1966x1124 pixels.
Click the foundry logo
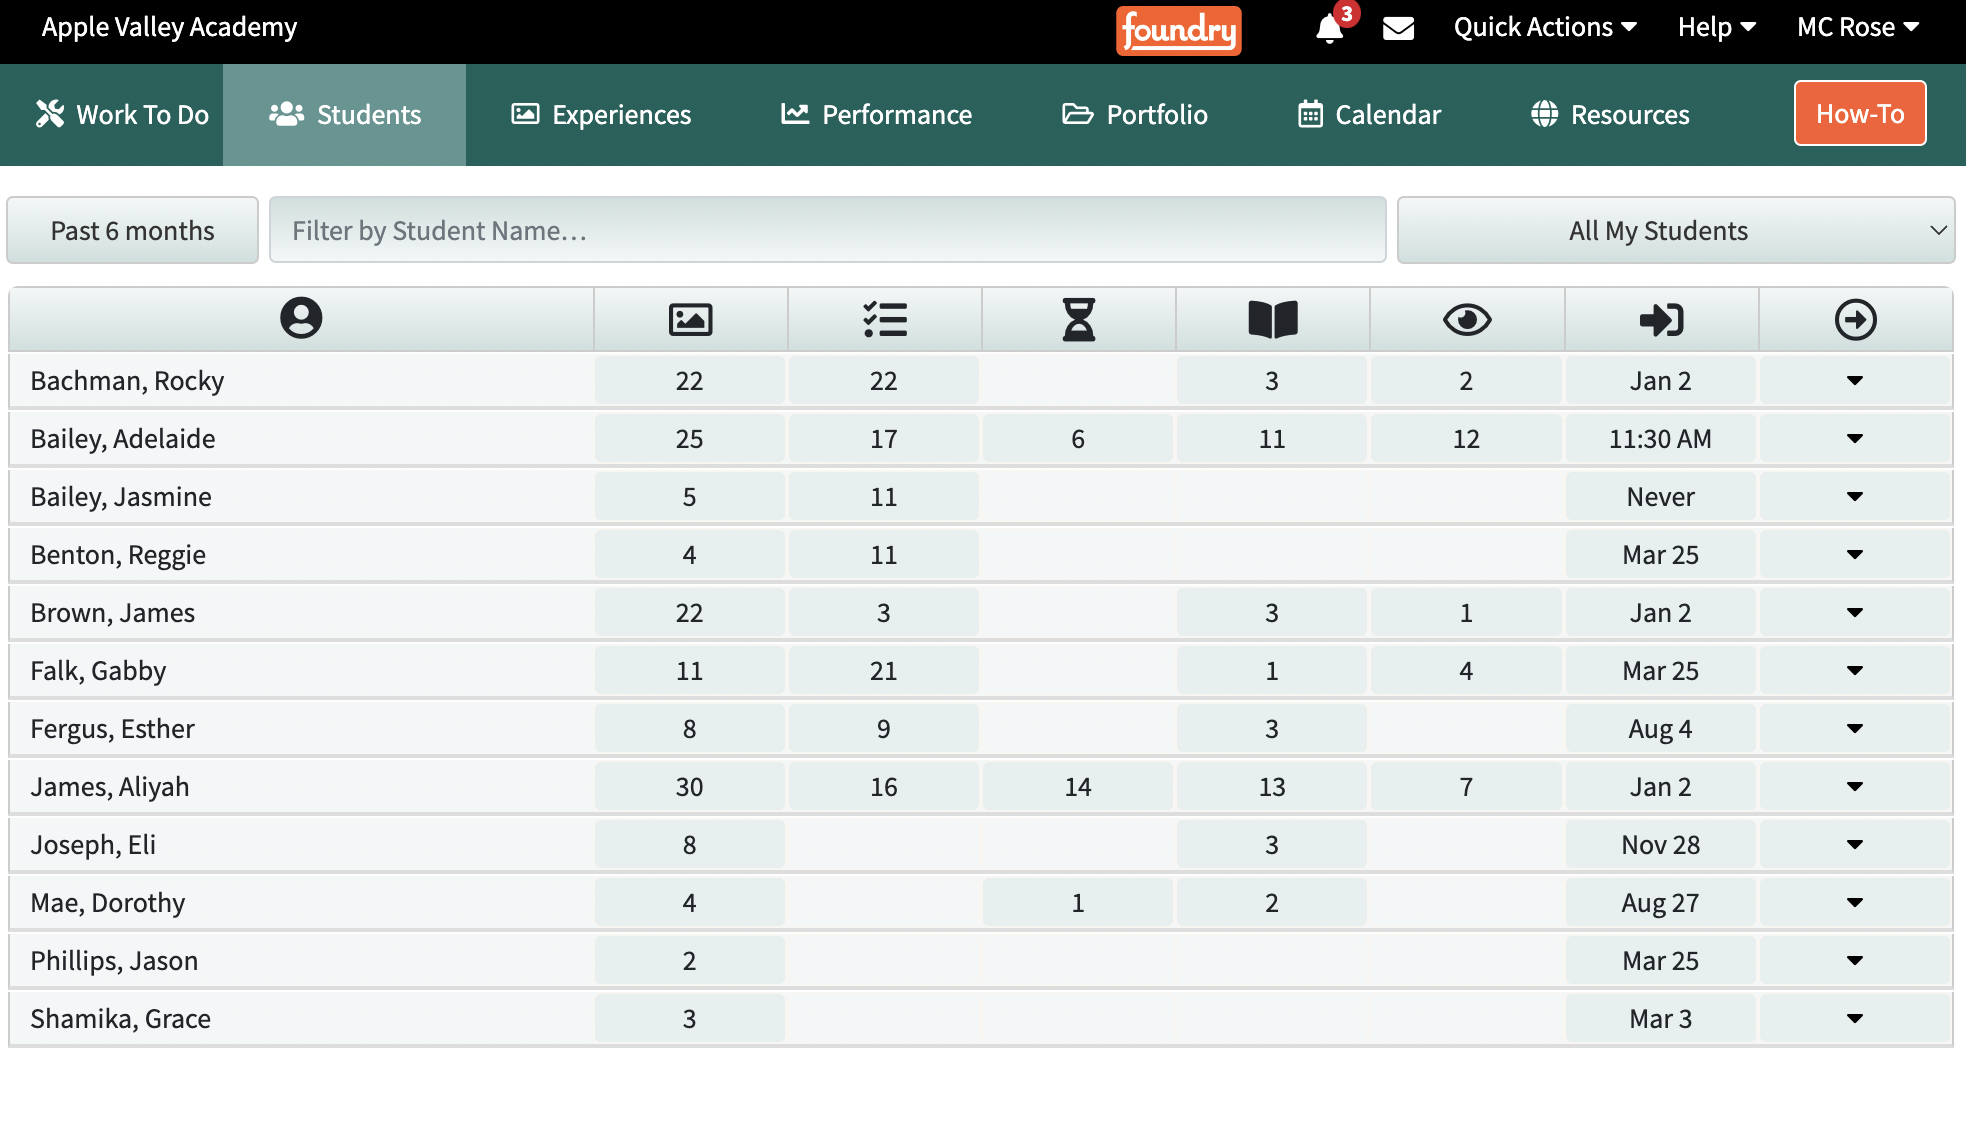point(1178,30)
